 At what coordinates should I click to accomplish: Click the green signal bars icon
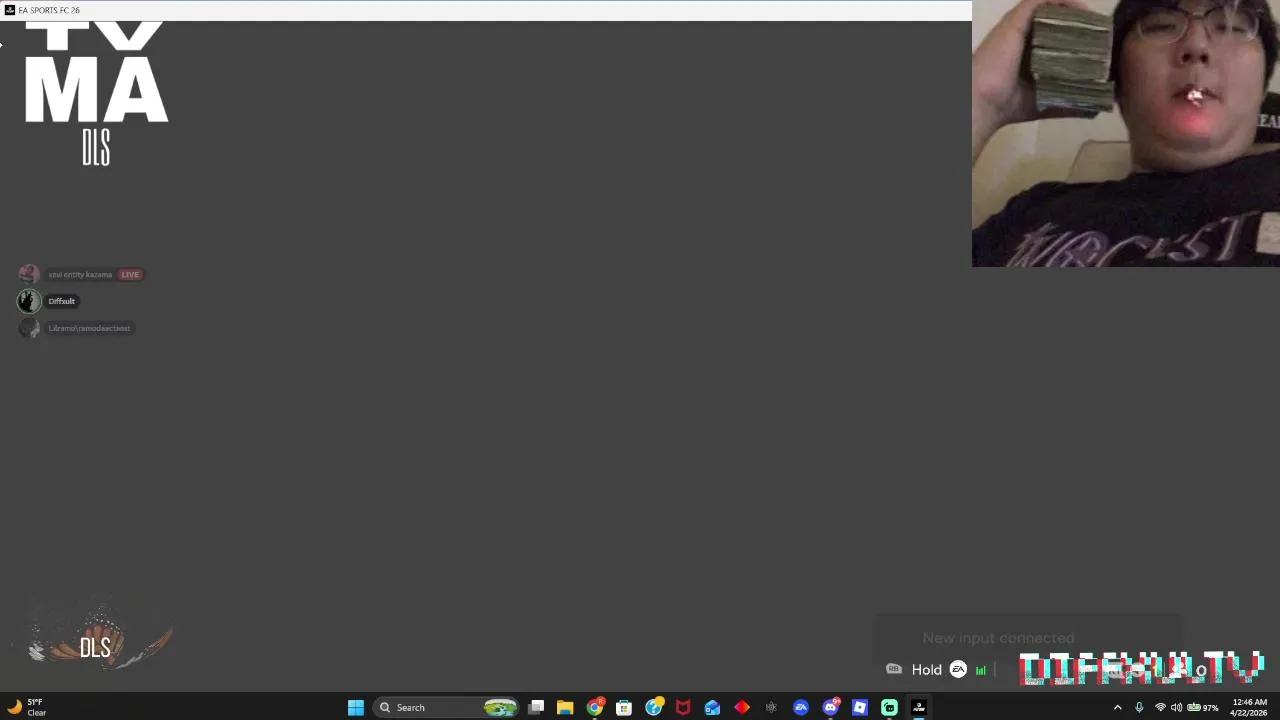(x=980, y=670)
